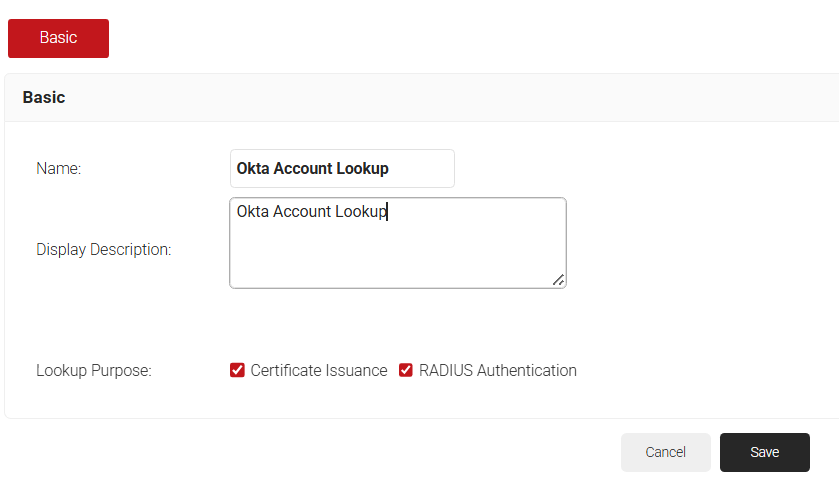Click empty space below the description text
The height and width of the screenshot is (490, 839).
(x=397, y=258)
